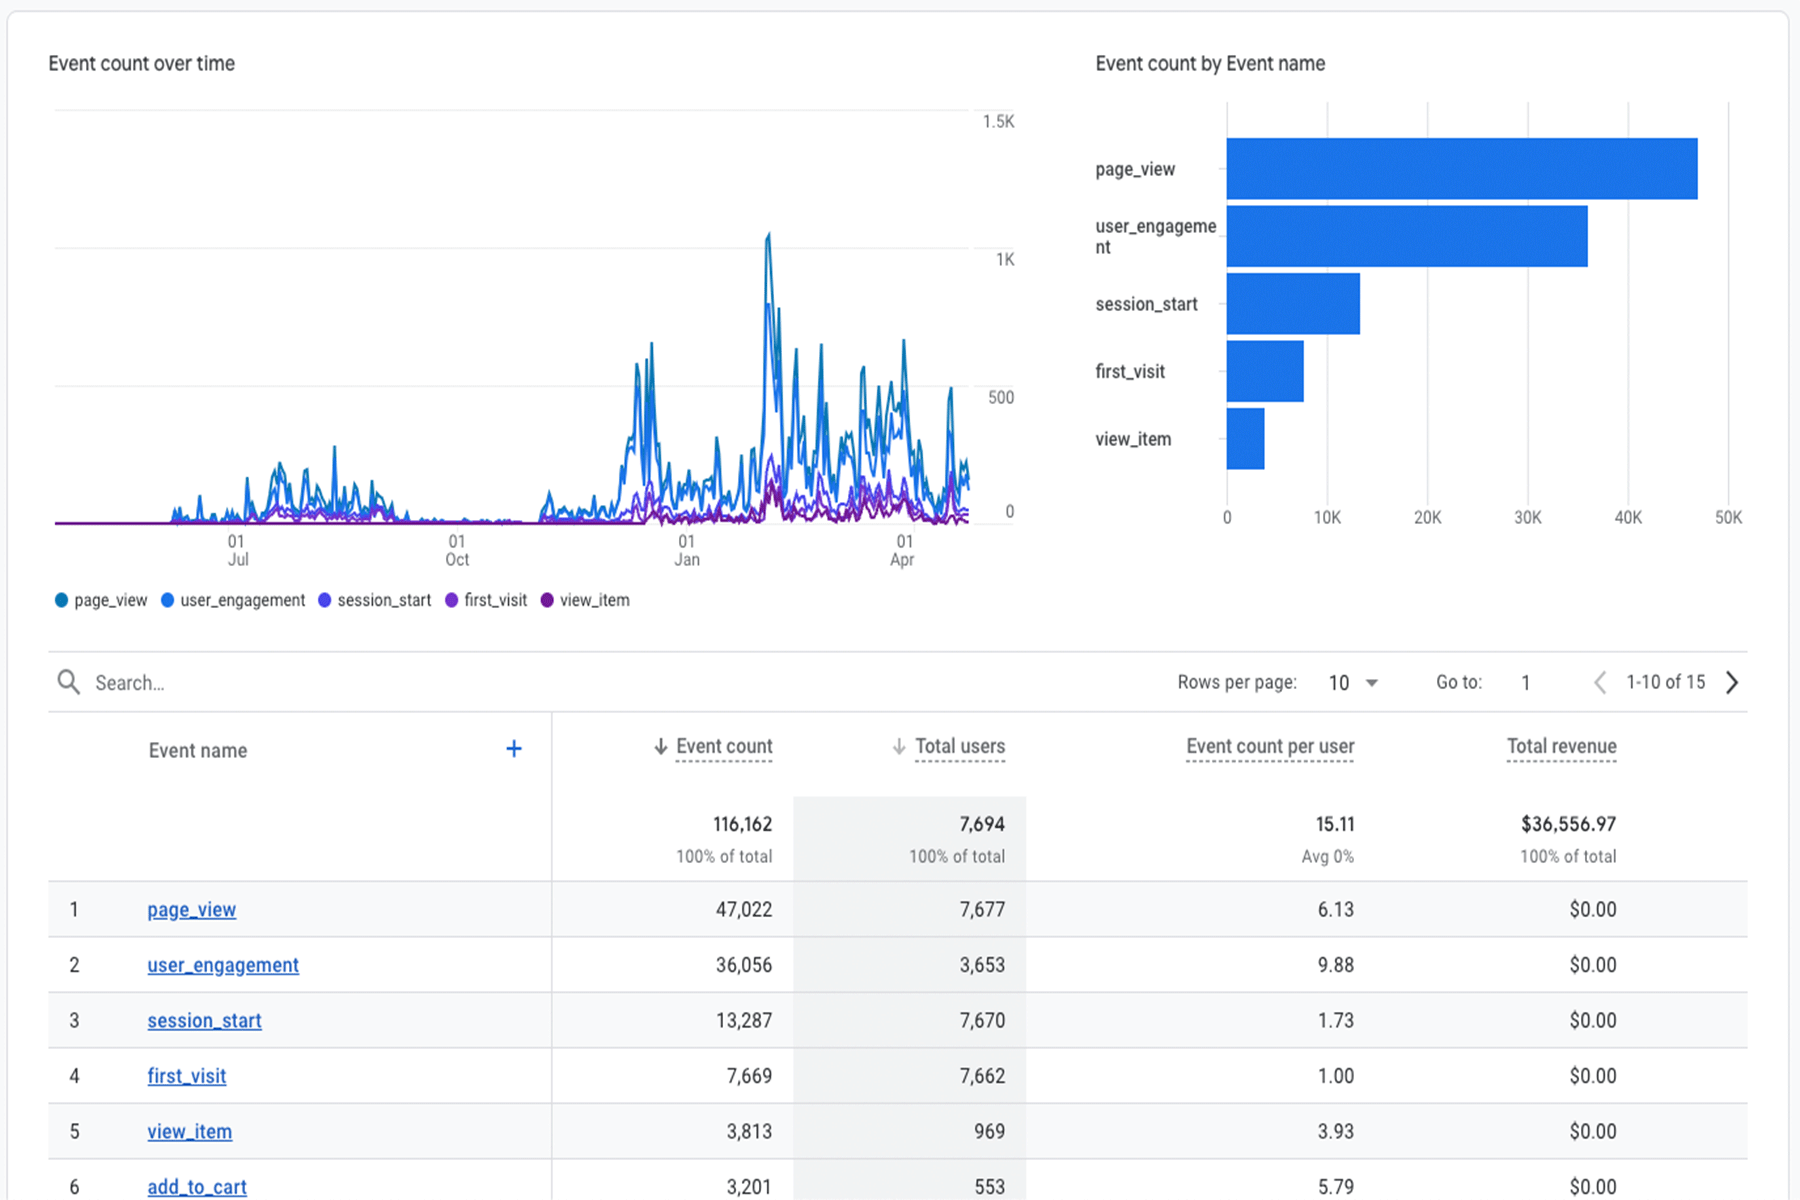Click the Event count over time title

click(141, 63)
